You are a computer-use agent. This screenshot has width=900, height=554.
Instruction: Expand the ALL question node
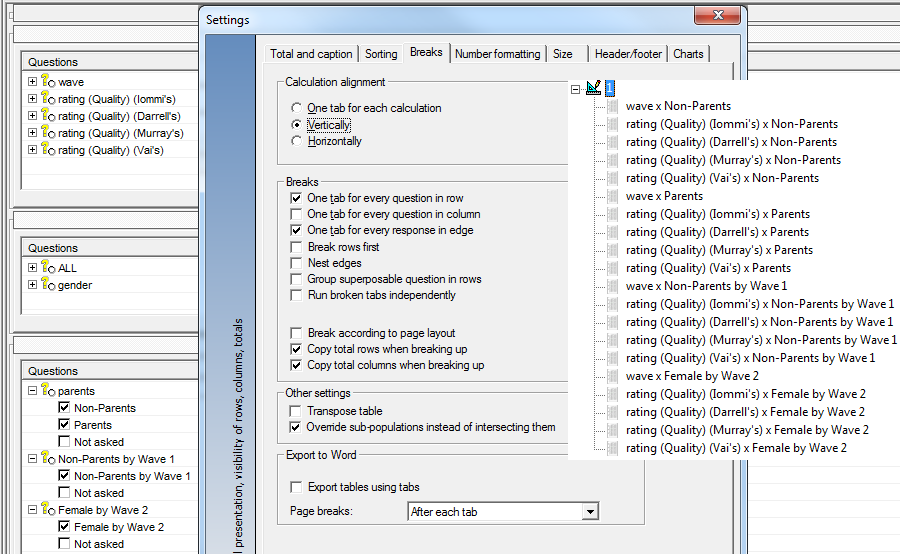(x=33, y=268)
